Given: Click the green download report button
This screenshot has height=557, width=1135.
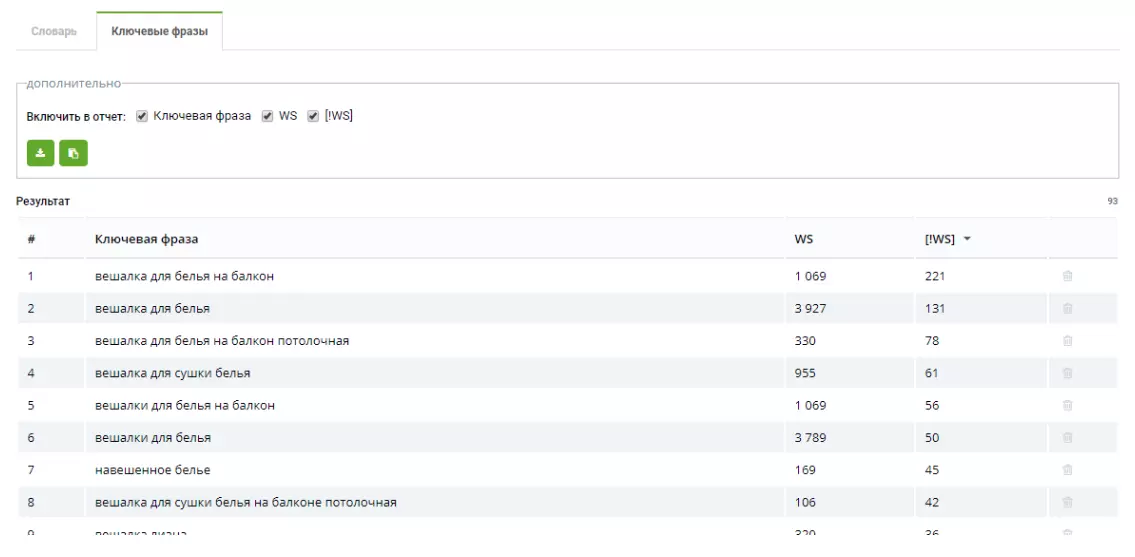Looking at the screenshot, I should pyautogui.click(x=41, y=153).
